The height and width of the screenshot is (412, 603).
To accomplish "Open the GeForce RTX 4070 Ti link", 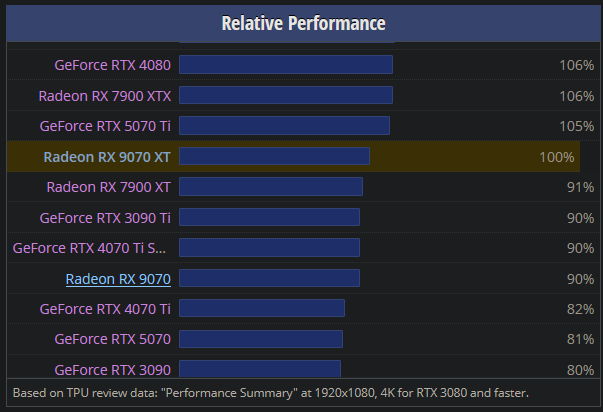I will [105, 309].
